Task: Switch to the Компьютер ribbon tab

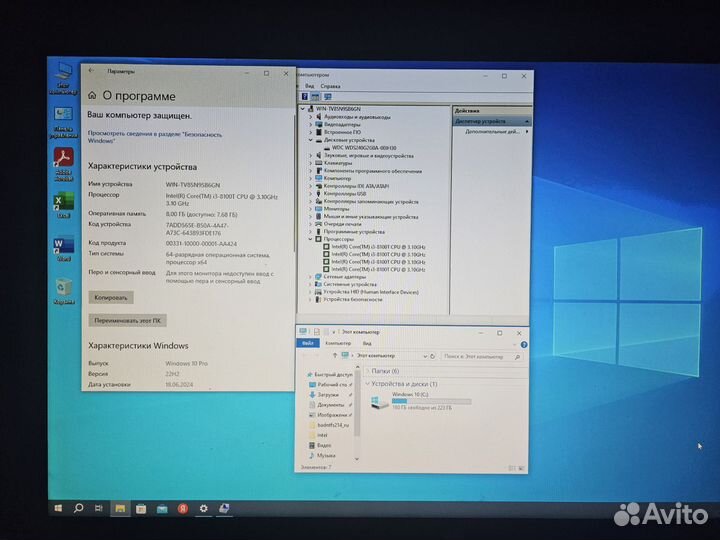Action: tap(333, 343)
